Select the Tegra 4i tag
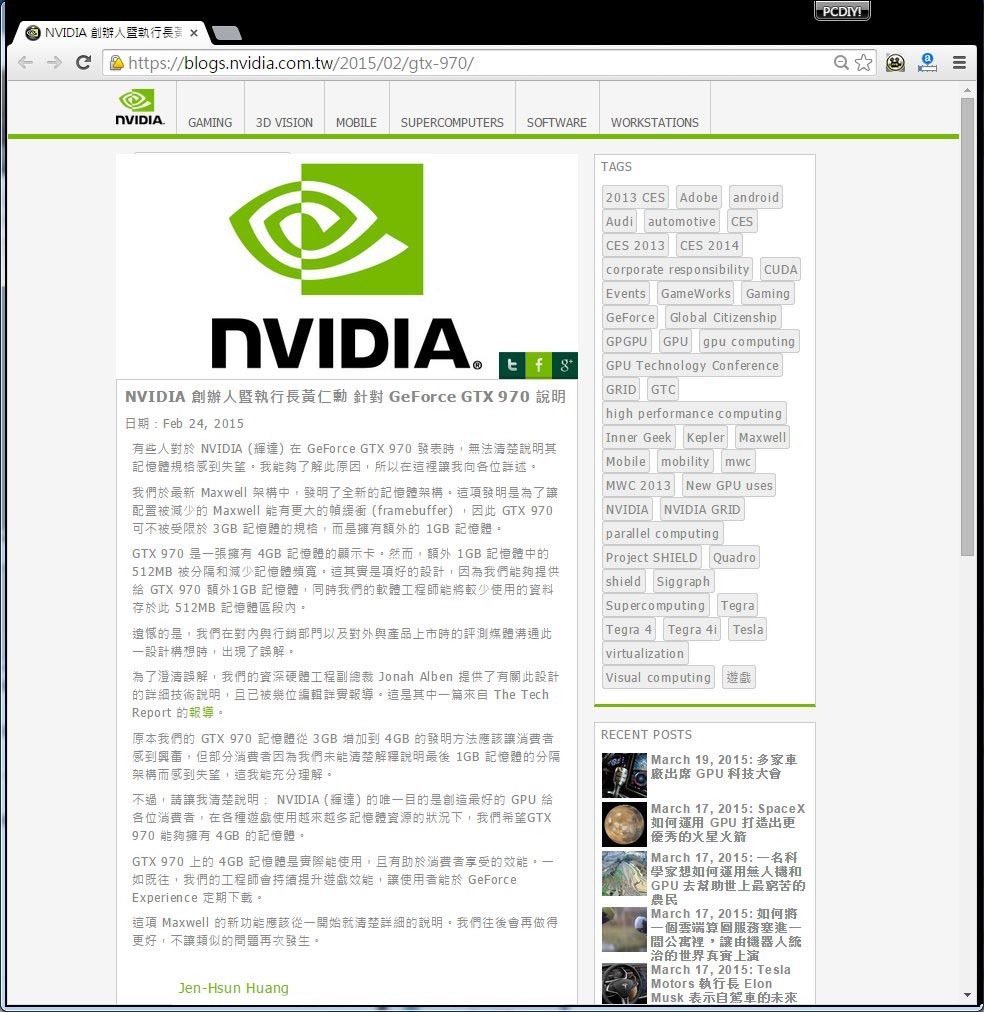 click(692, 629)
